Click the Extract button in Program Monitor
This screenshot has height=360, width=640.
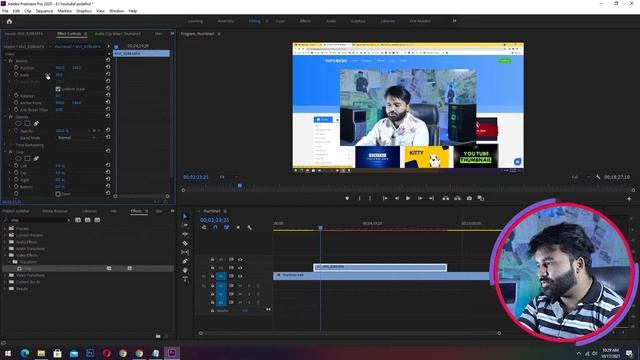click(457, 198)
